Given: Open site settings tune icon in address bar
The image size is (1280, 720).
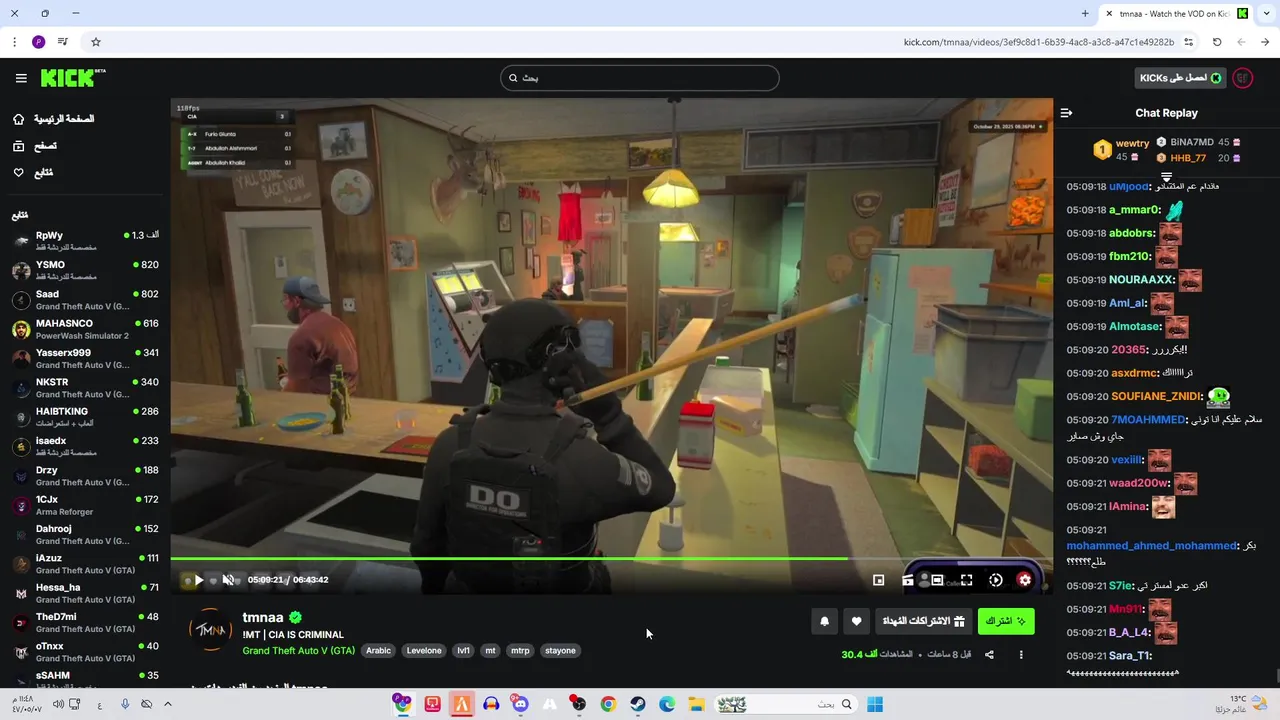Looking at the screenshot, I should click(x=1189, y=42).
